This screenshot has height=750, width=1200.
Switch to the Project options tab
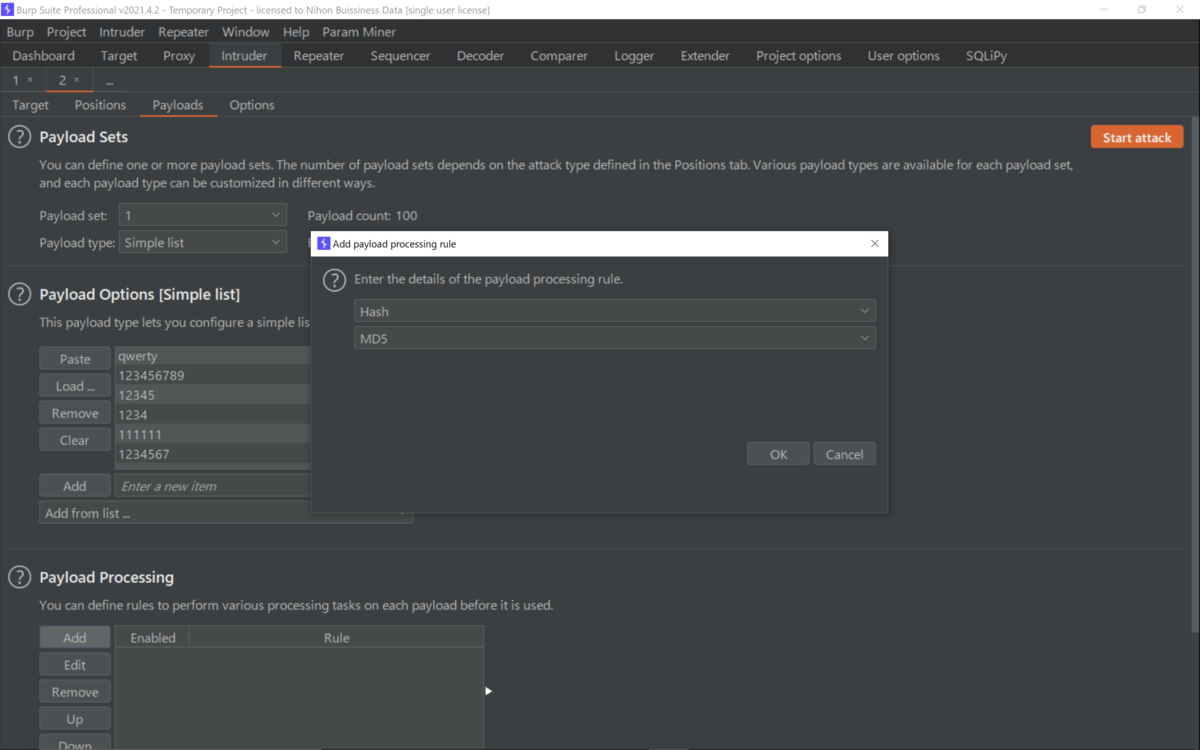[x=799, y=56]
